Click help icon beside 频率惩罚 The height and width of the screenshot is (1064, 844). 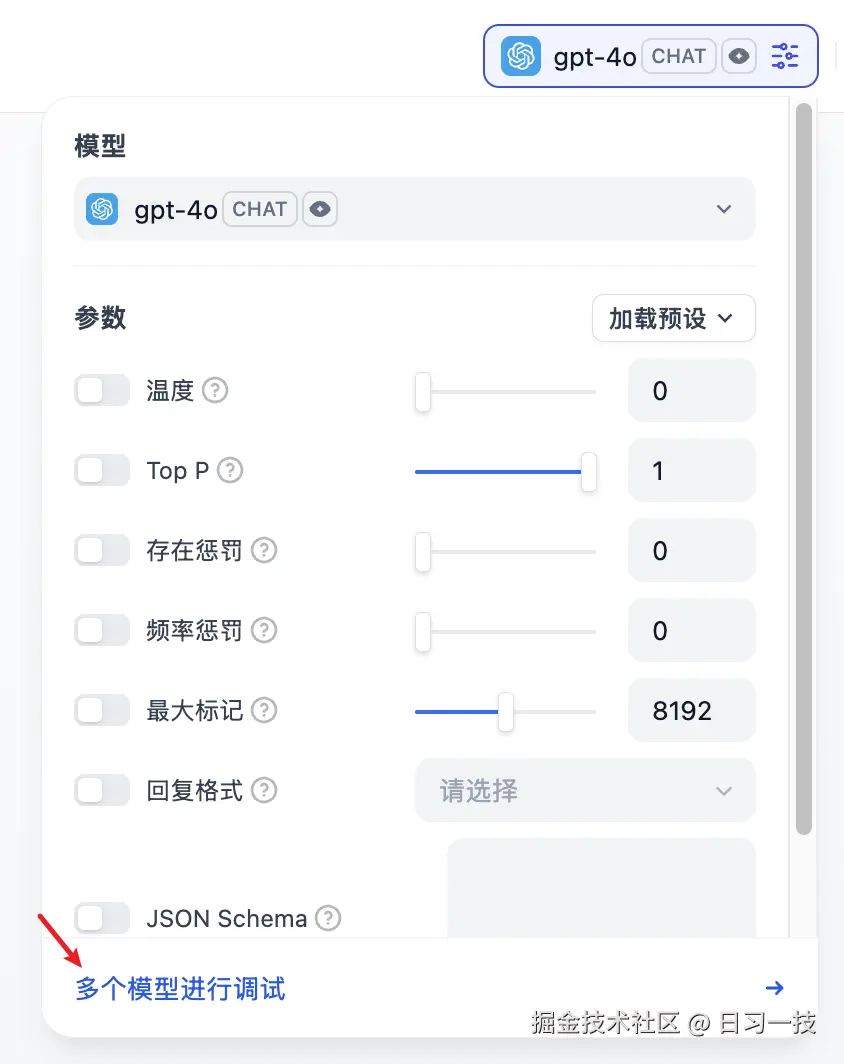tap(264, 630)
